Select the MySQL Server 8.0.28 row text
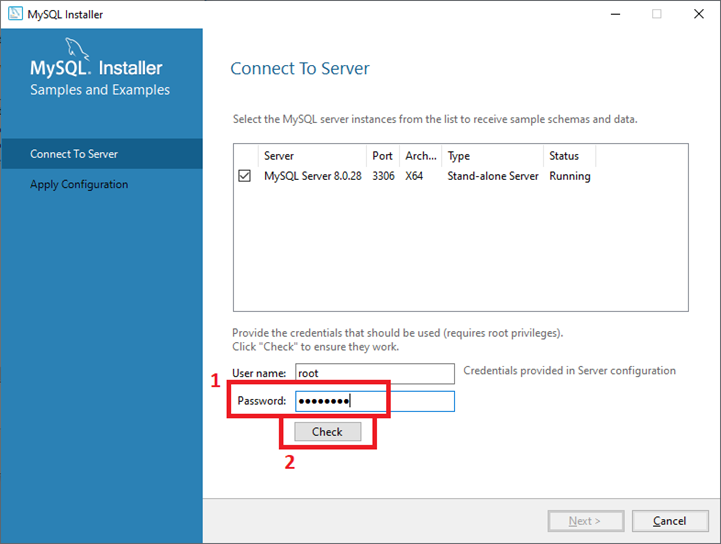Screen dimensions: 721x544 click(313, 176)
